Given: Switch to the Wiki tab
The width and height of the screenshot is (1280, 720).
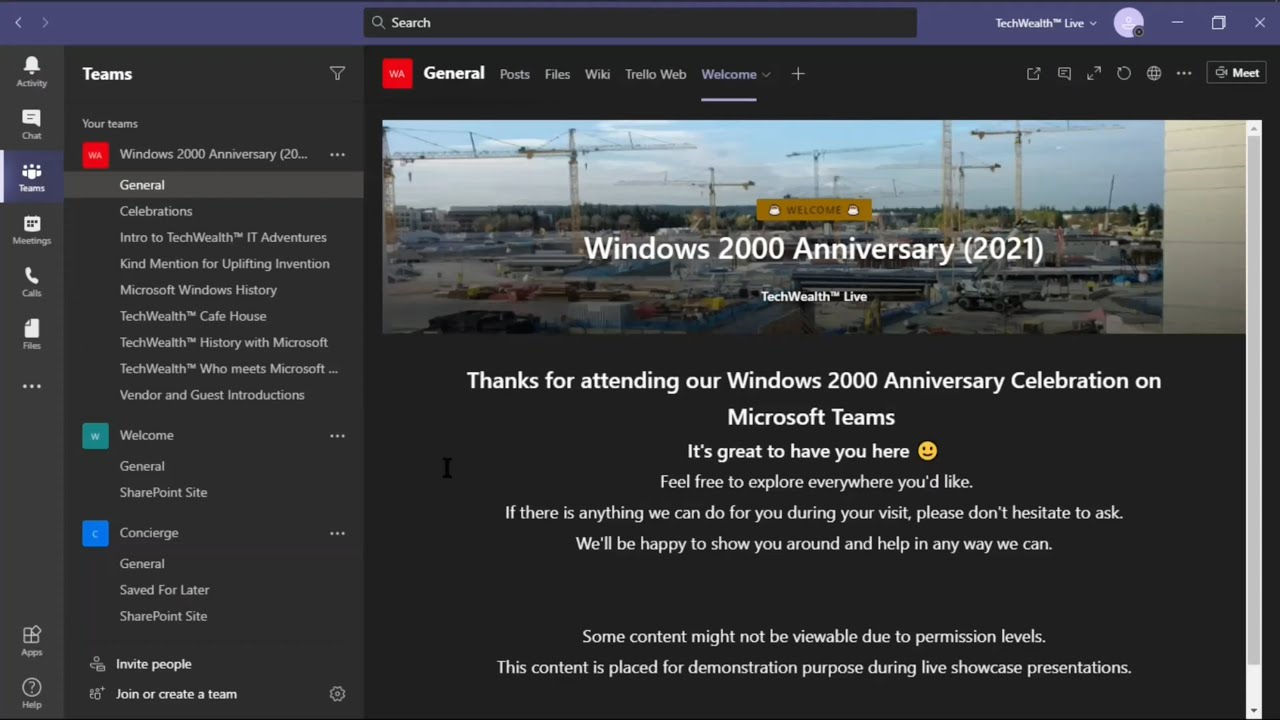Looking at the screenshot, I should (597, 74).
